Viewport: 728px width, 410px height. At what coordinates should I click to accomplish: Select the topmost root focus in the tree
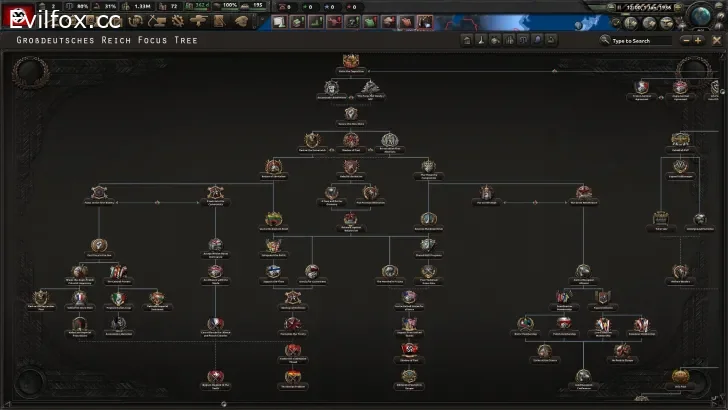pyautogui.click(x=351, y=62)
